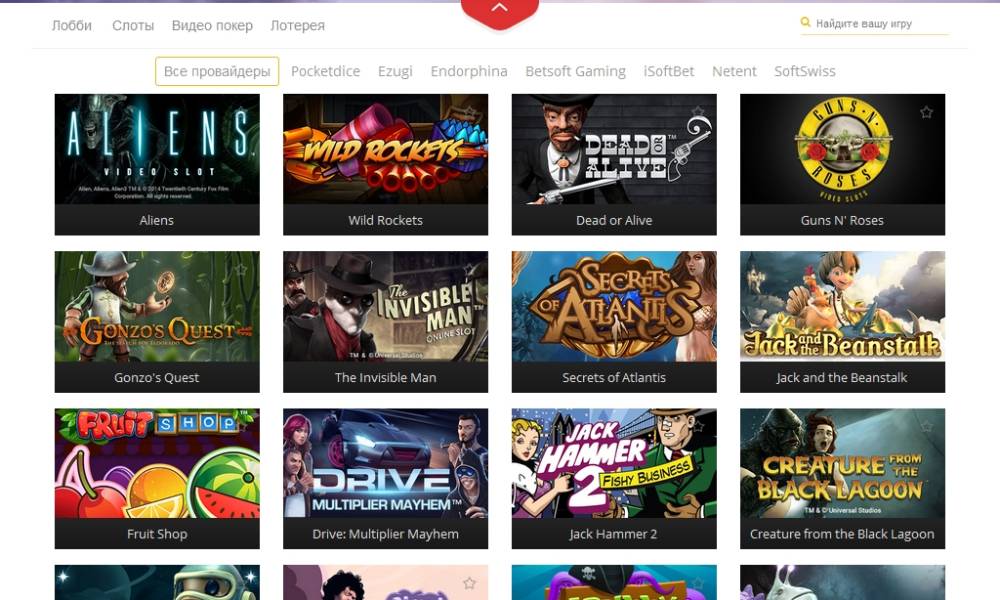Click the 'Dead or Alive' title label
The width and height of the screenshot is (1000, 600).
(x=614, y=221)
